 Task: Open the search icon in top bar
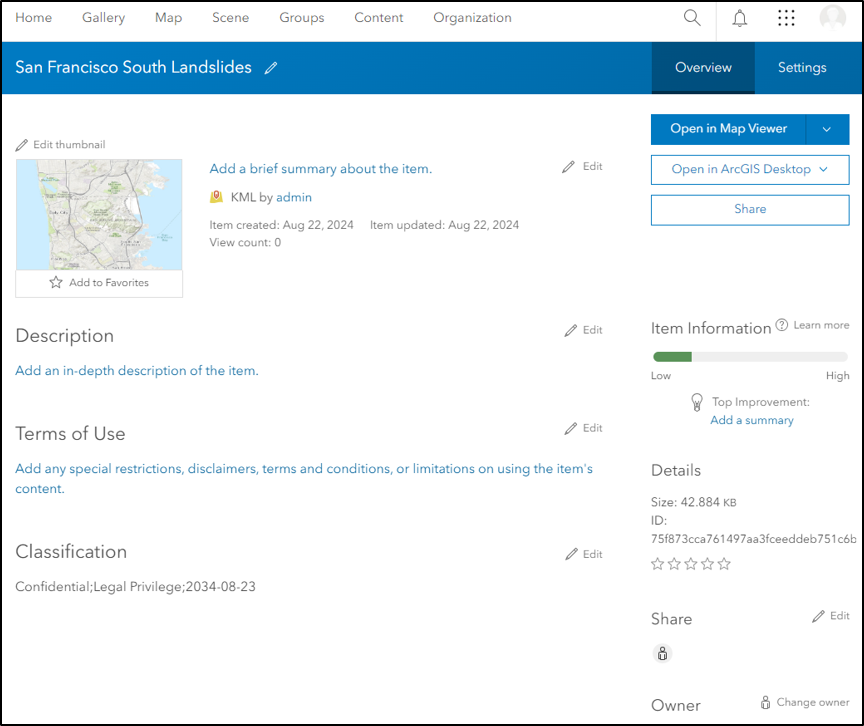(x=691, y=17)
